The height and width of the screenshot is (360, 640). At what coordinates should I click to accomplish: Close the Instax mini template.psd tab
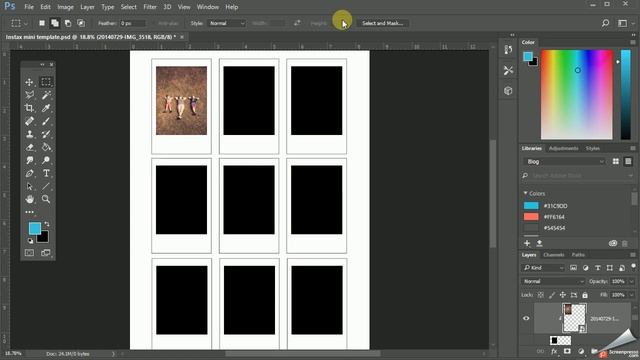click(x=182, y=37)
